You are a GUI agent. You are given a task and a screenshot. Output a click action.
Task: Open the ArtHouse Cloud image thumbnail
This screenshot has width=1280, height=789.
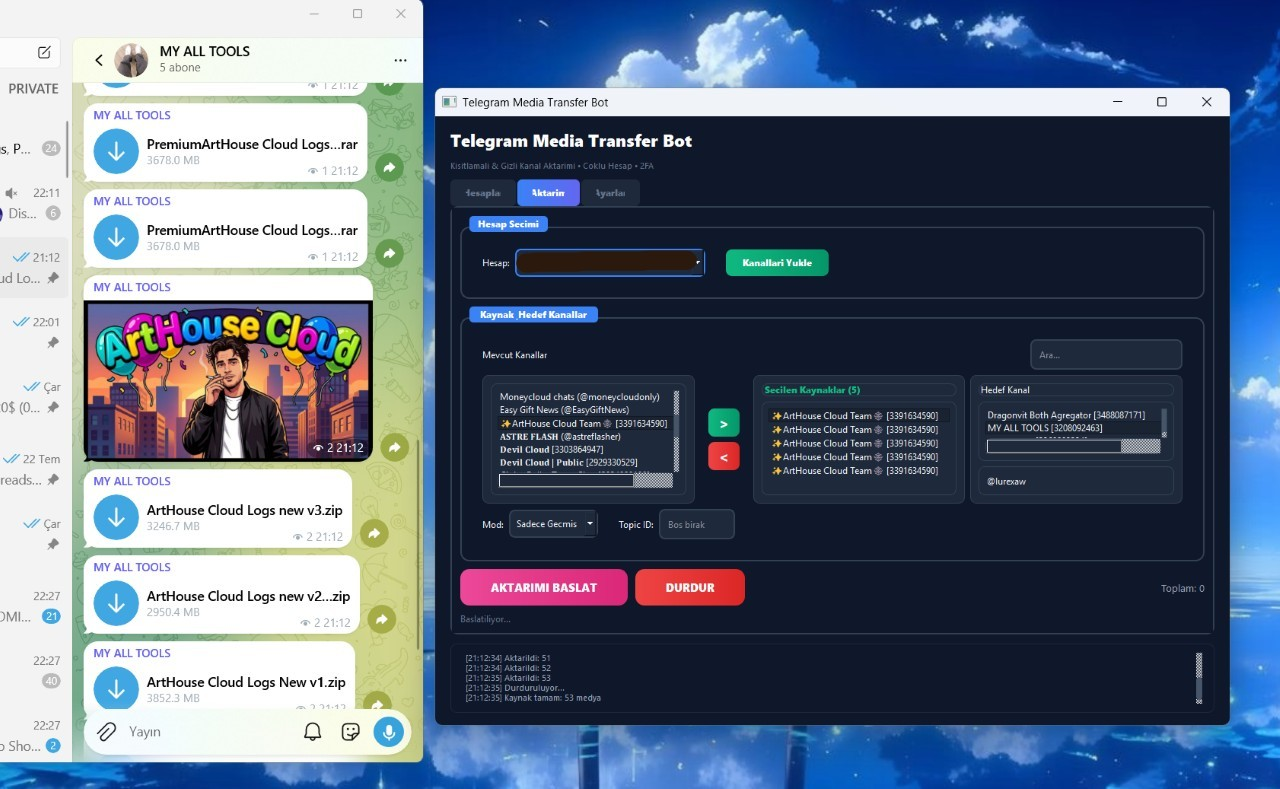[x=228, y=381]
